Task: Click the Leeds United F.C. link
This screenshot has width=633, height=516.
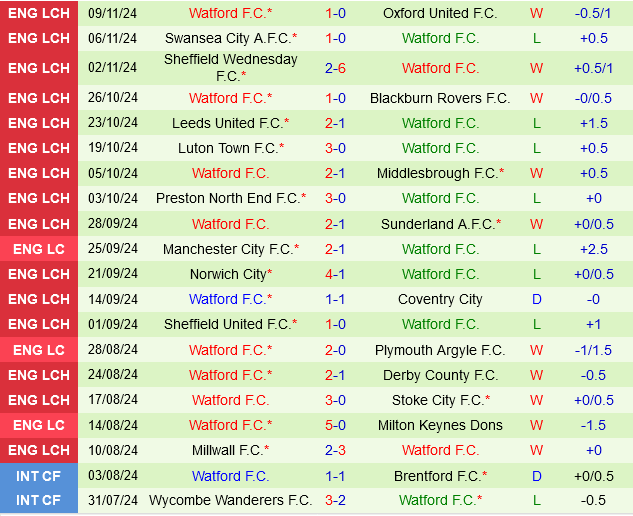Action: tap(228, 123)
